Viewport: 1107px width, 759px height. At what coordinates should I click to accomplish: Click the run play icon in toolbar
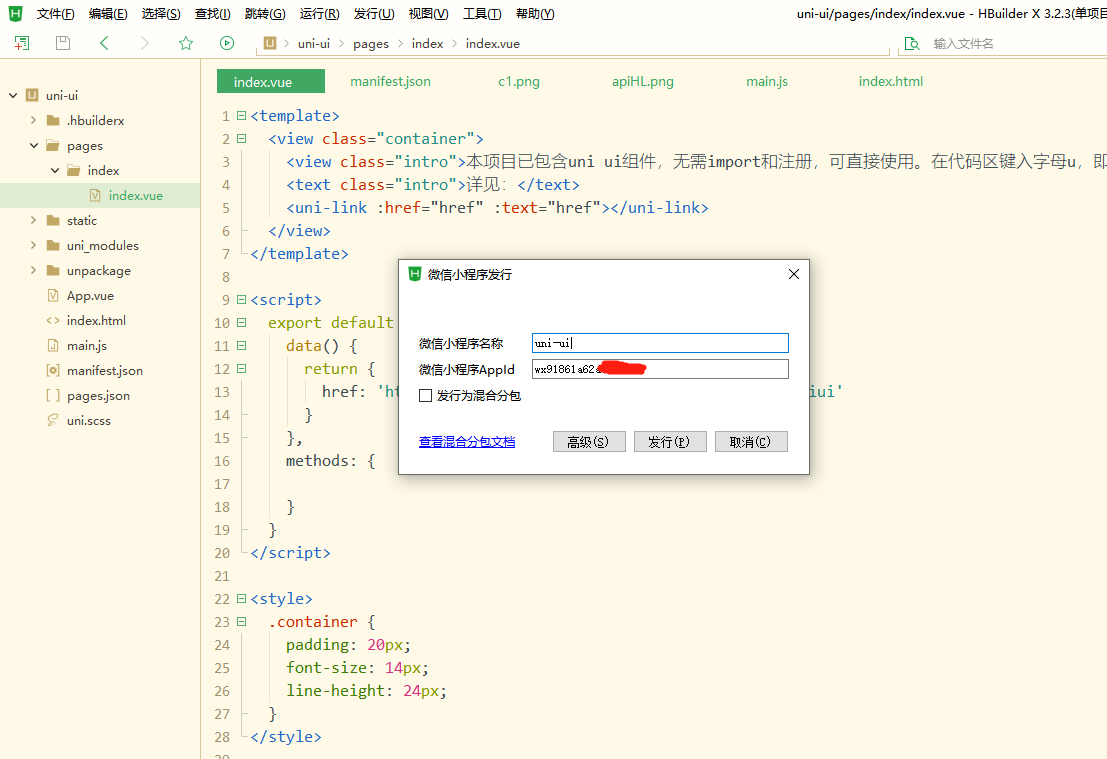(227, 43)
